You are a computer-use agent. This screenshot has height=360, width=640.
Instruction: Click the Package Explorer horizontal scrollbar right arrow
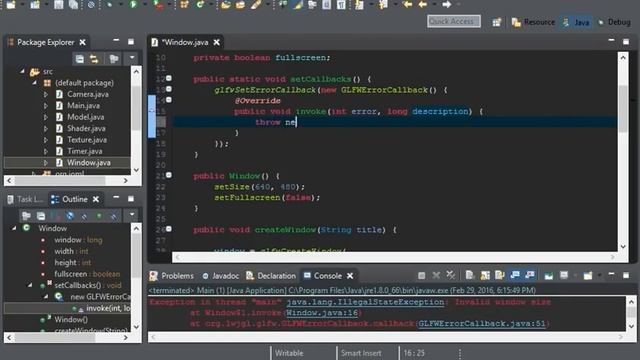pyautogui.click(x=126, y=180)
